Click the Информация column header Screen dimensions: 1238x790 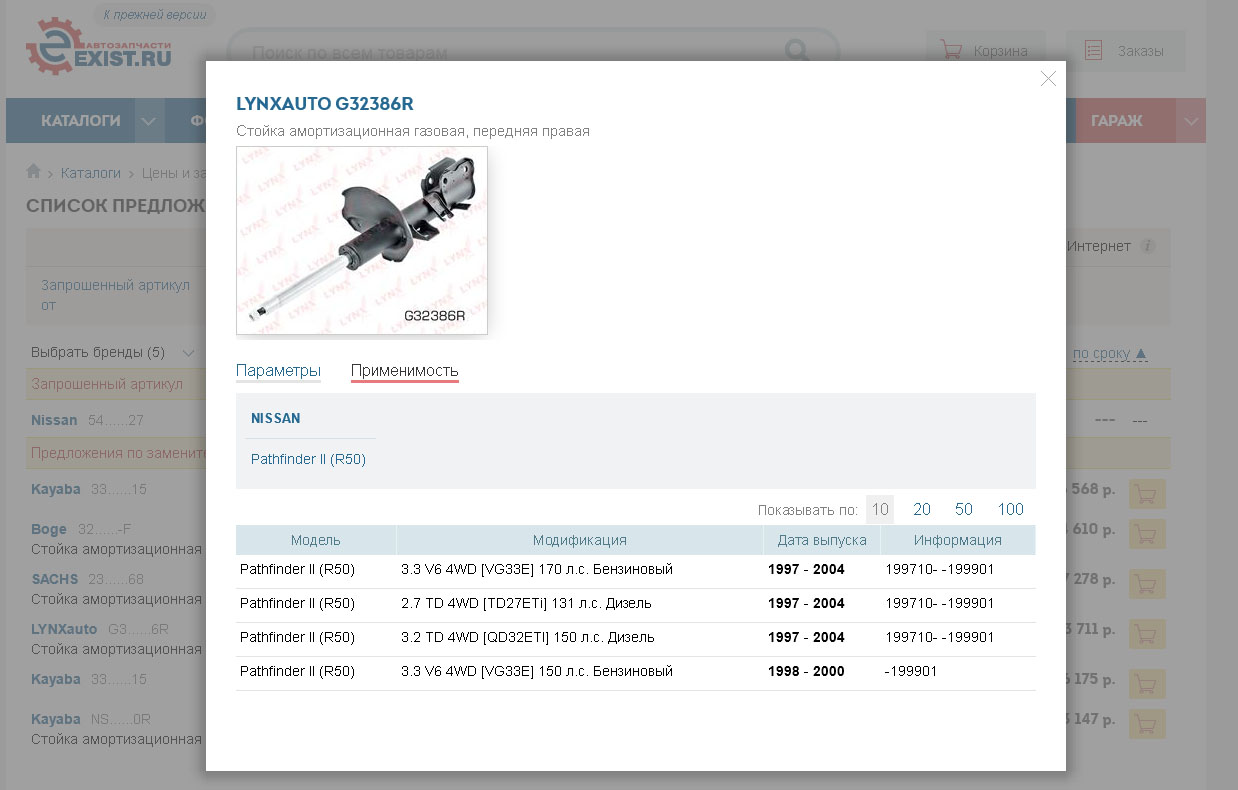(958, 540)
